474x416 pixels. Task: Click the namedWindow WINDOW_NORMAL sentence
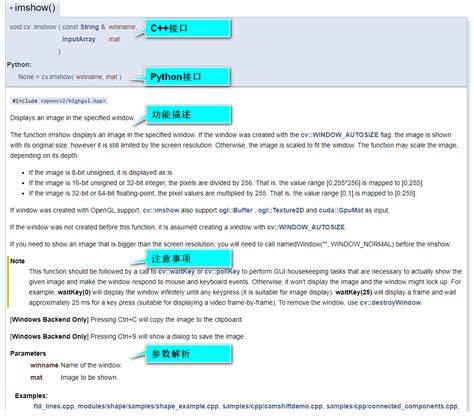tap(230, 244)
